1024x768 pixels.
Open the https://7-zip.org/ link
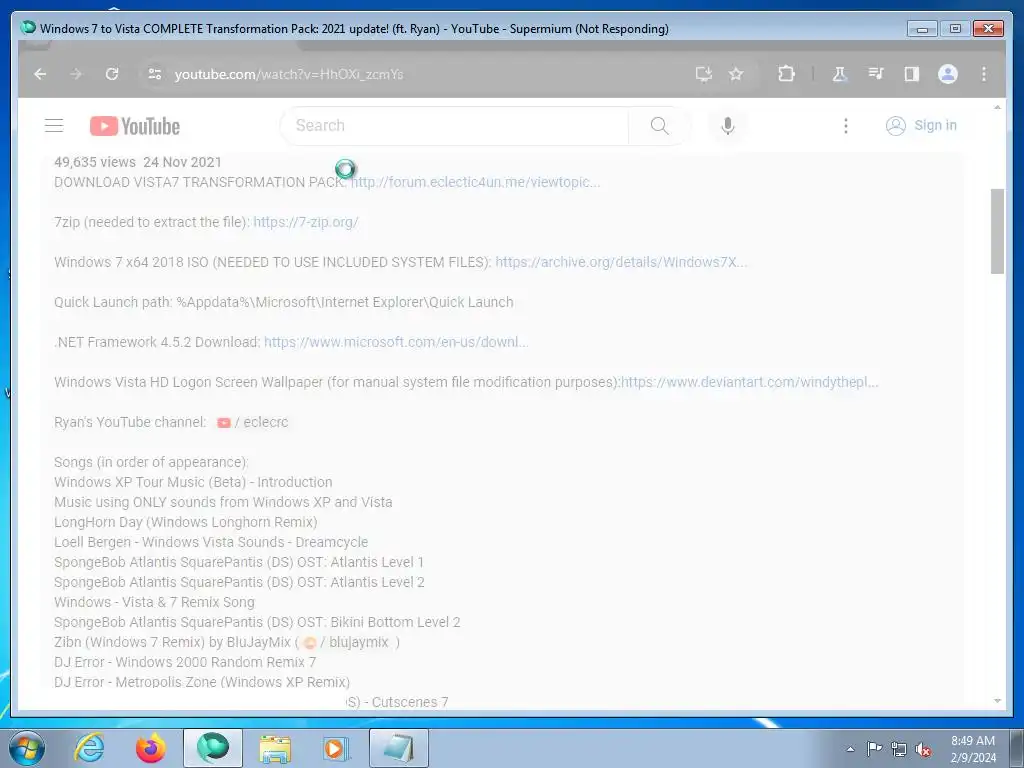306,222
